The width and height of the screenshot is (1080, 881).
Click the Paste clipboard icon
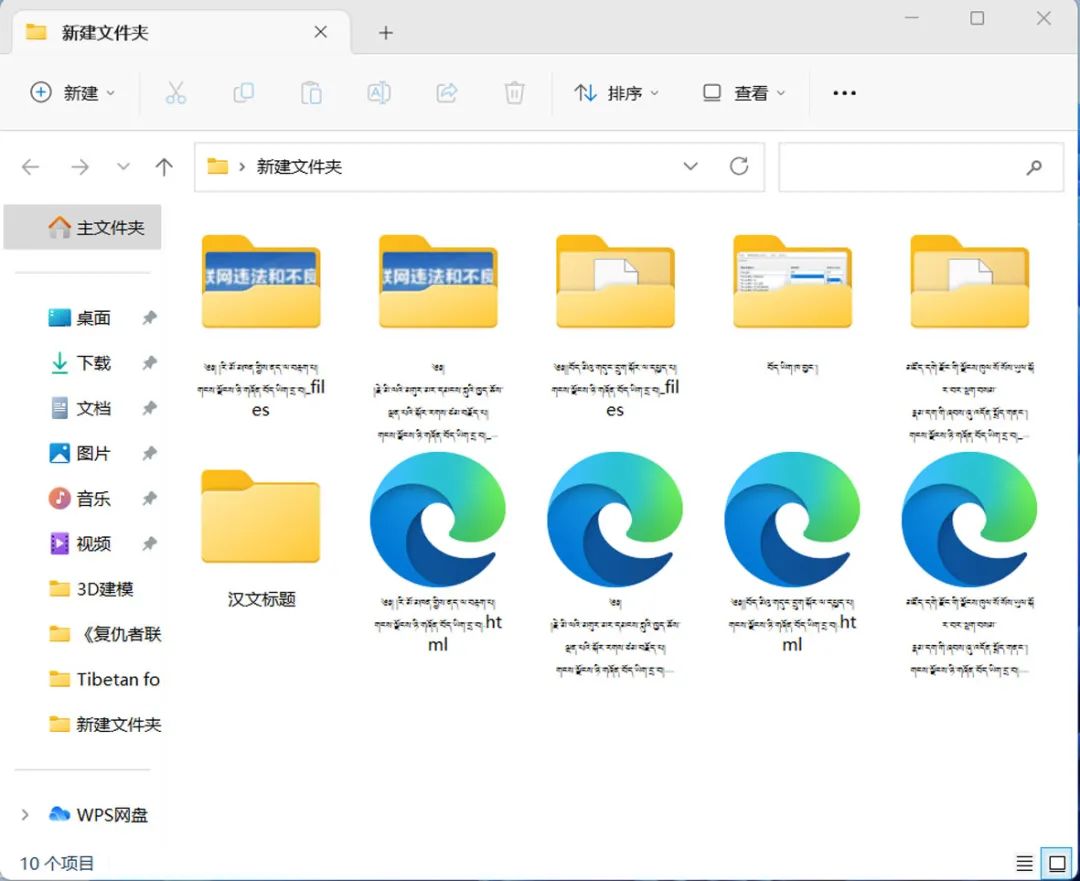(x=311, y=92)
